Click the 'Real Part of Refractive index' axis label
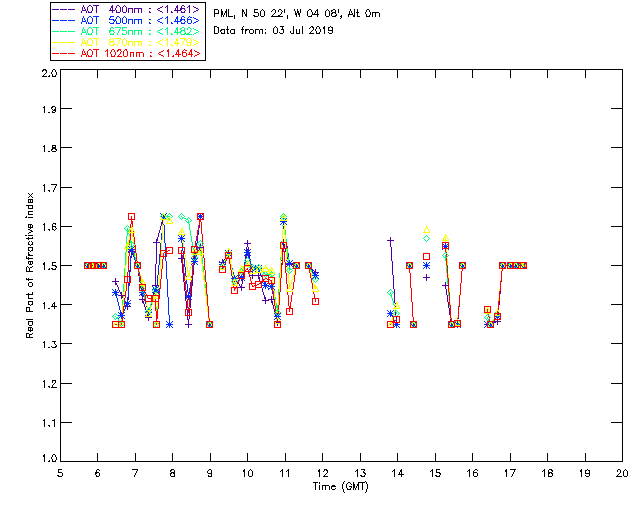This screenshot has height=512, width=640. 29,265
